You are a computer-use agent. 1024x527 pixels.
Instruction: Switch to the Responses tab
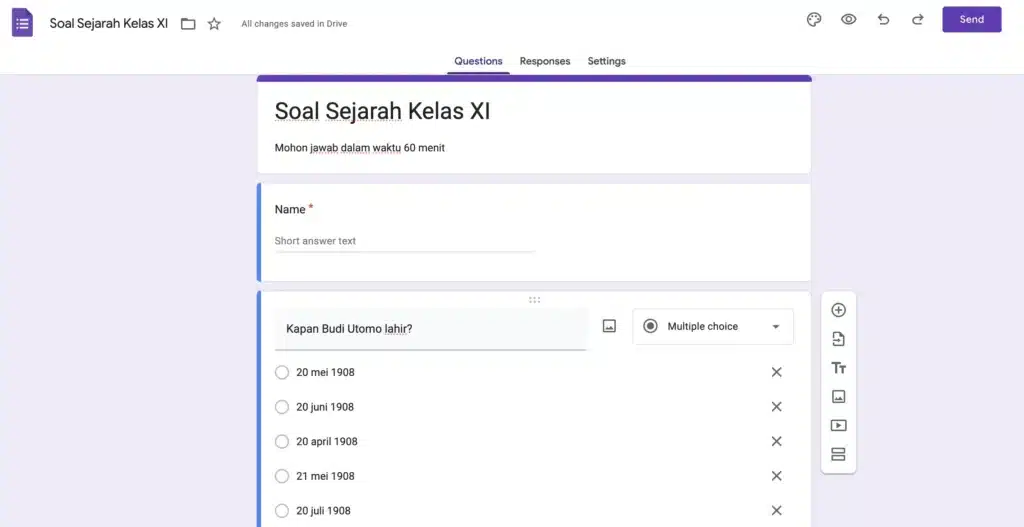tap(545, 61)
